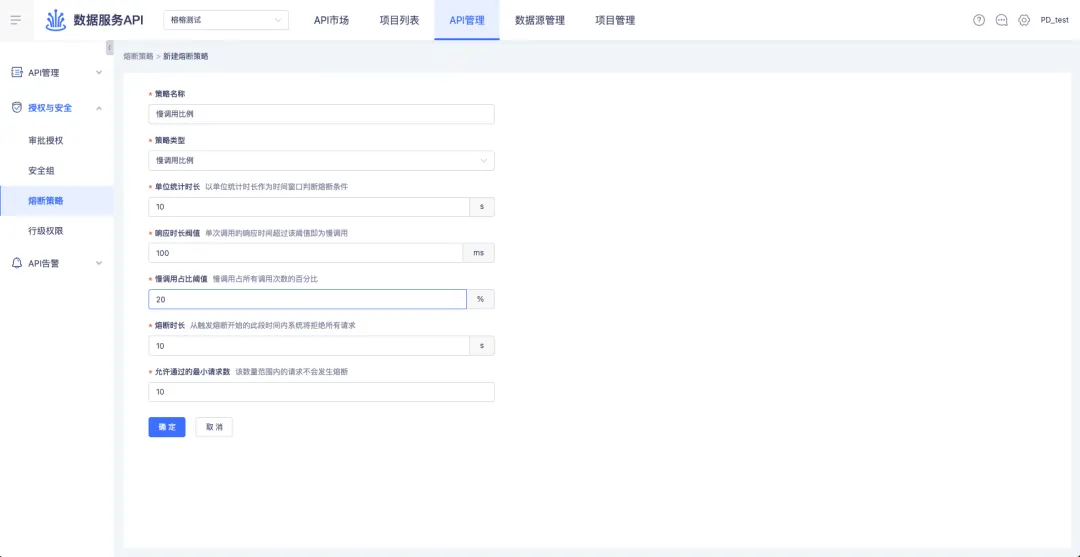Open the help question-mark icon

coord(979,20)
